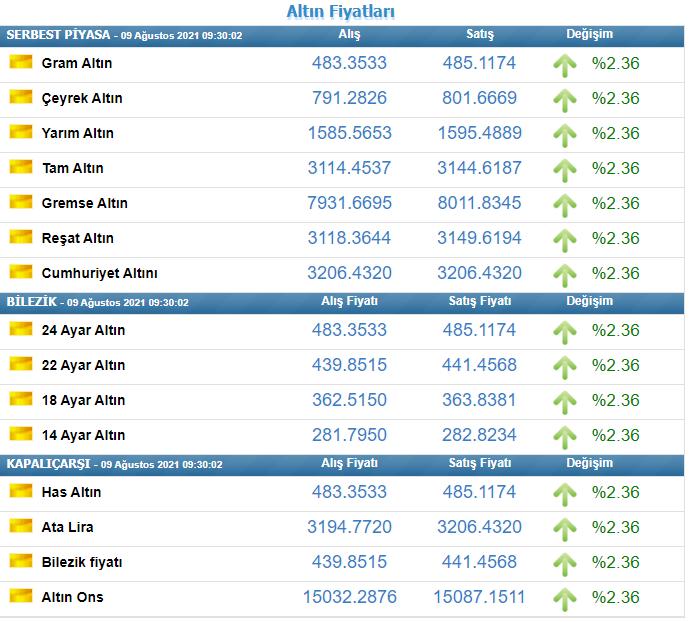Click the Altın Fiyatları page title
Screen dimensions: 691x622
coord(341,11)
